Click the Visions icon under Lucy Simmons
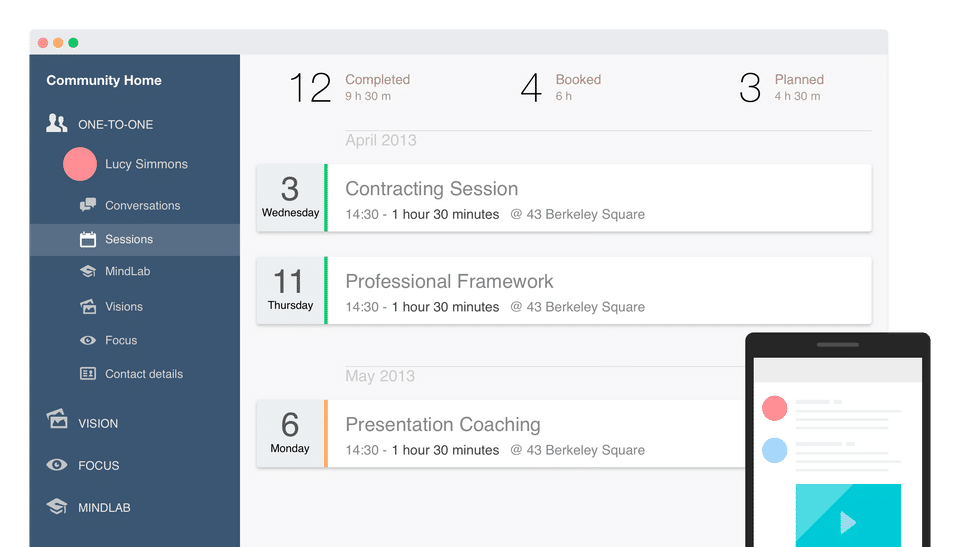 point(87,306)
